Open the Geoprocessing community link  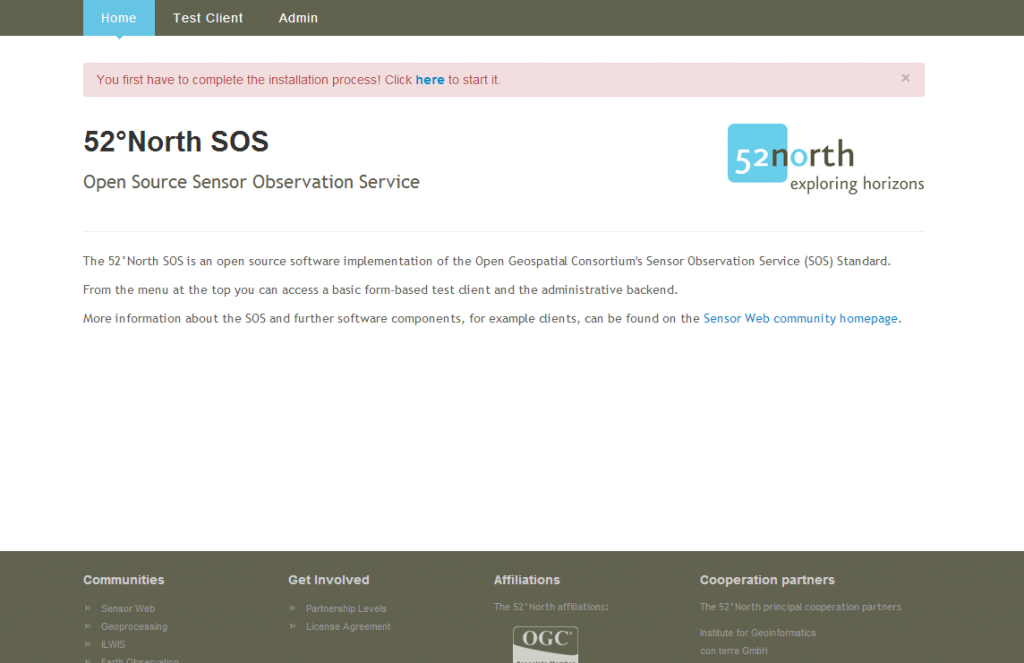tap(134, 626)
